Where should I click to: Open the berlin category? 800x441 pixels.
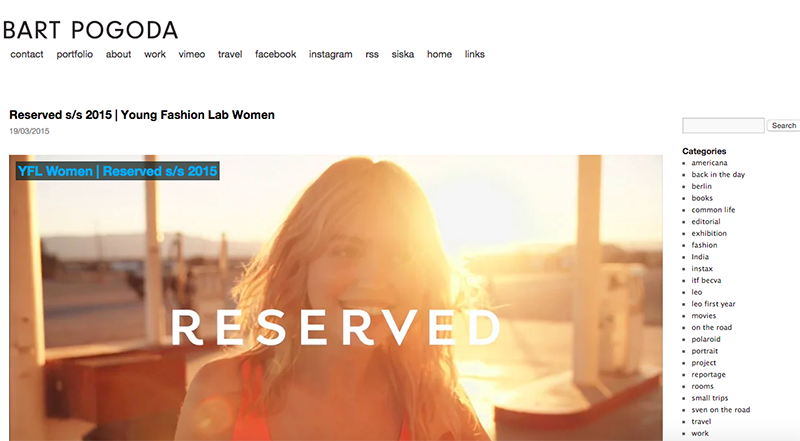tap(702, 186)
